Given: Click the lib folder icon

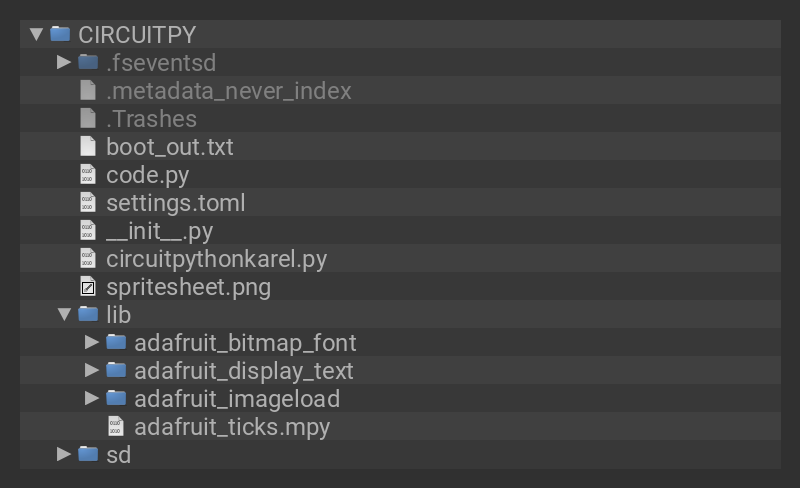Looking at the screenshot, I should 88,315.
